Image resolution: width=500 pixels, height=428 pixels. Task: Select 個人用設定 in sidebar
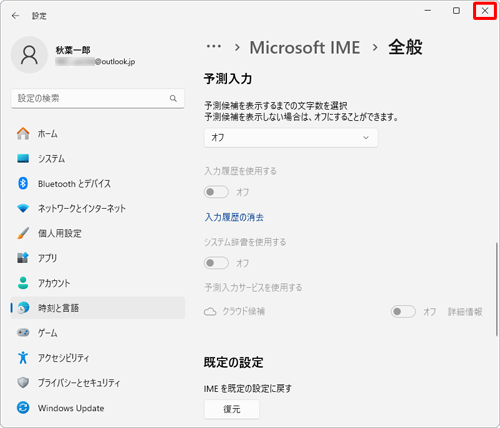(98, 233)
